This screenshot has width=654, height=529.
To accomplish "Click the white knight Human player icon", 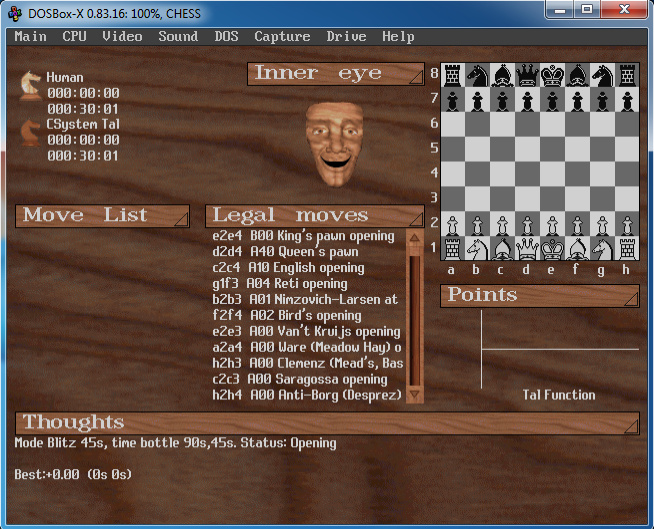I will [x=31, y=85].
